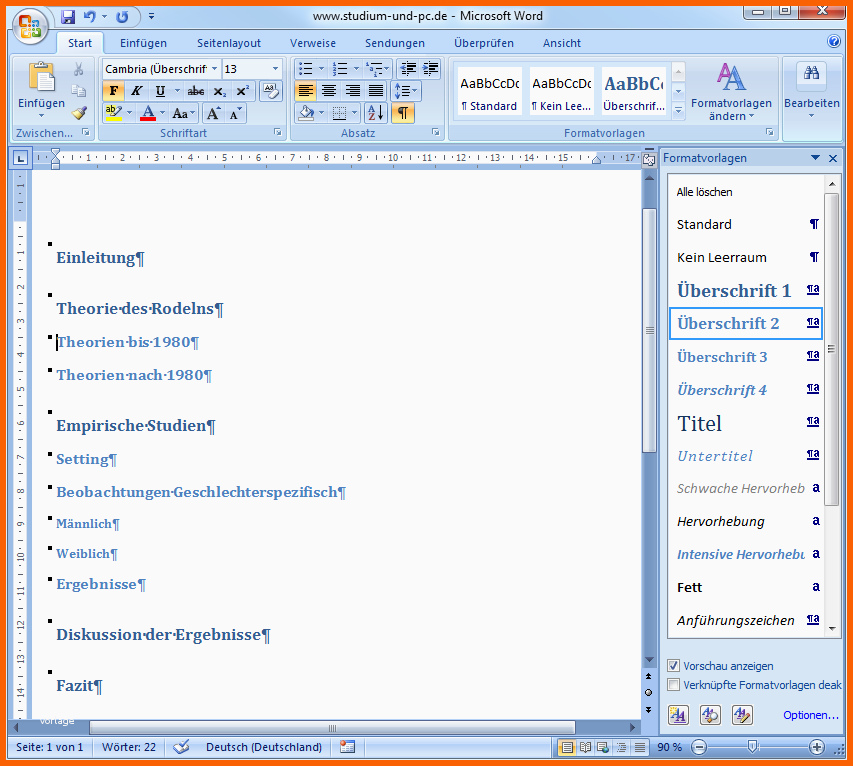Open the Bearbeiten dropdown menu
Screen dimensions: 853x766
tap(812, 91)
